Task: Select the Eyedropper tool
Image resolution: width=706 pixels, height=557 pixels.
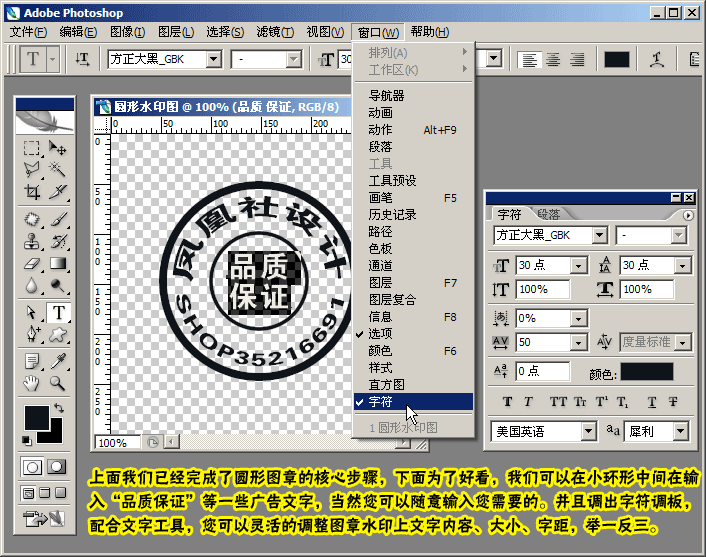Action: click(x=58, y=362)
